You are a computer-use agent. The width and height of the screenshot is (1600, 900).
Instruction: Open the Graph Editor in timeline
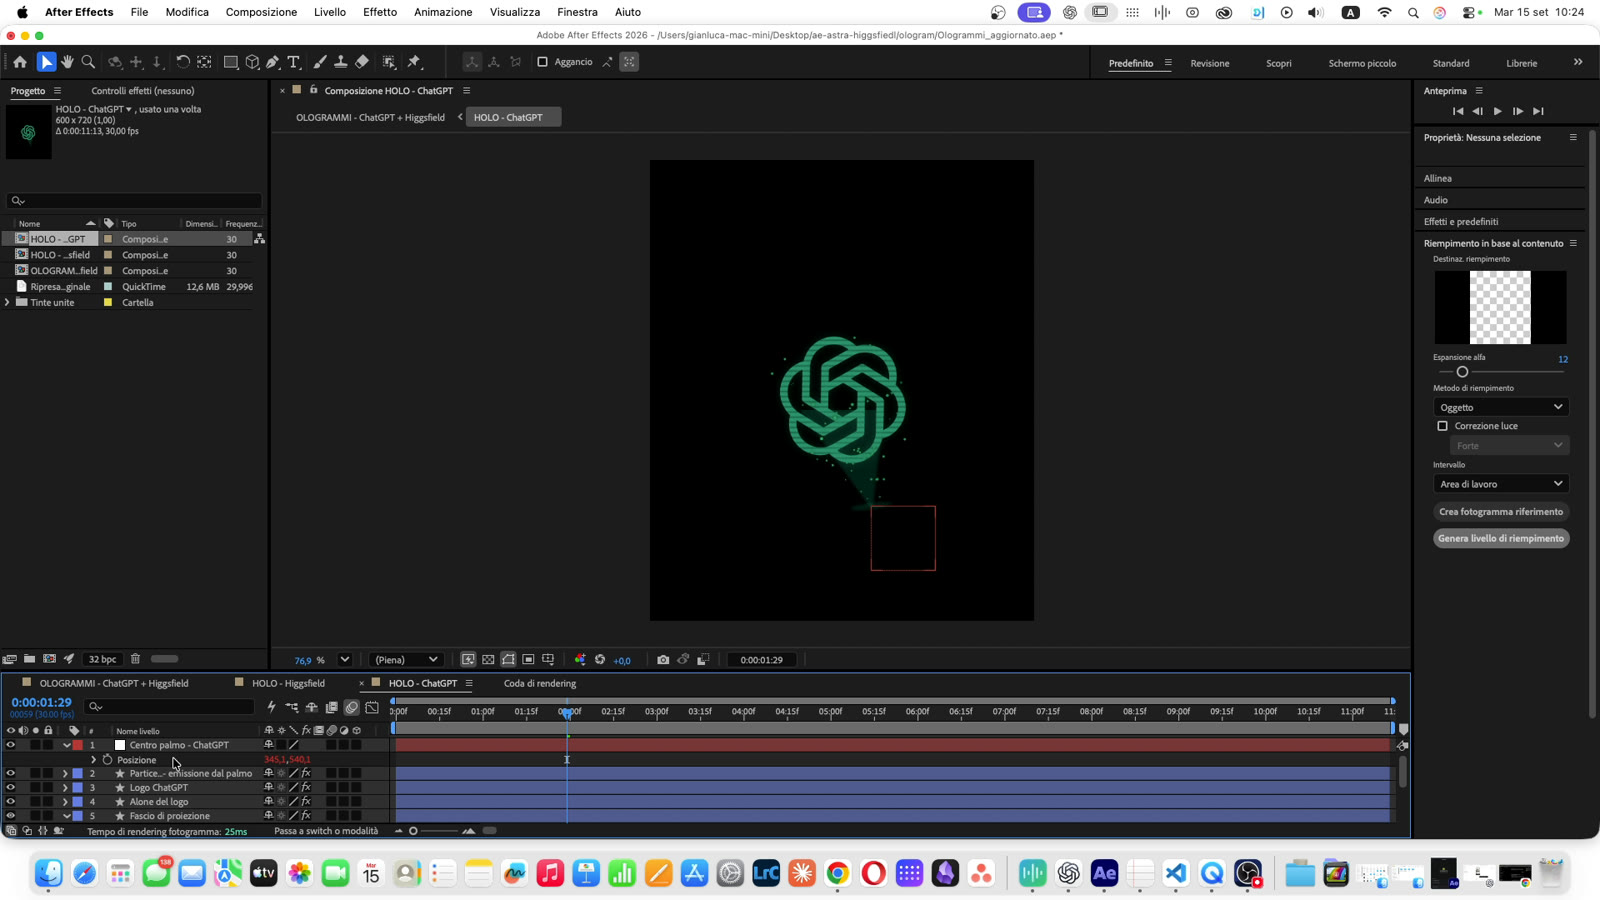[x=372, y=707]
